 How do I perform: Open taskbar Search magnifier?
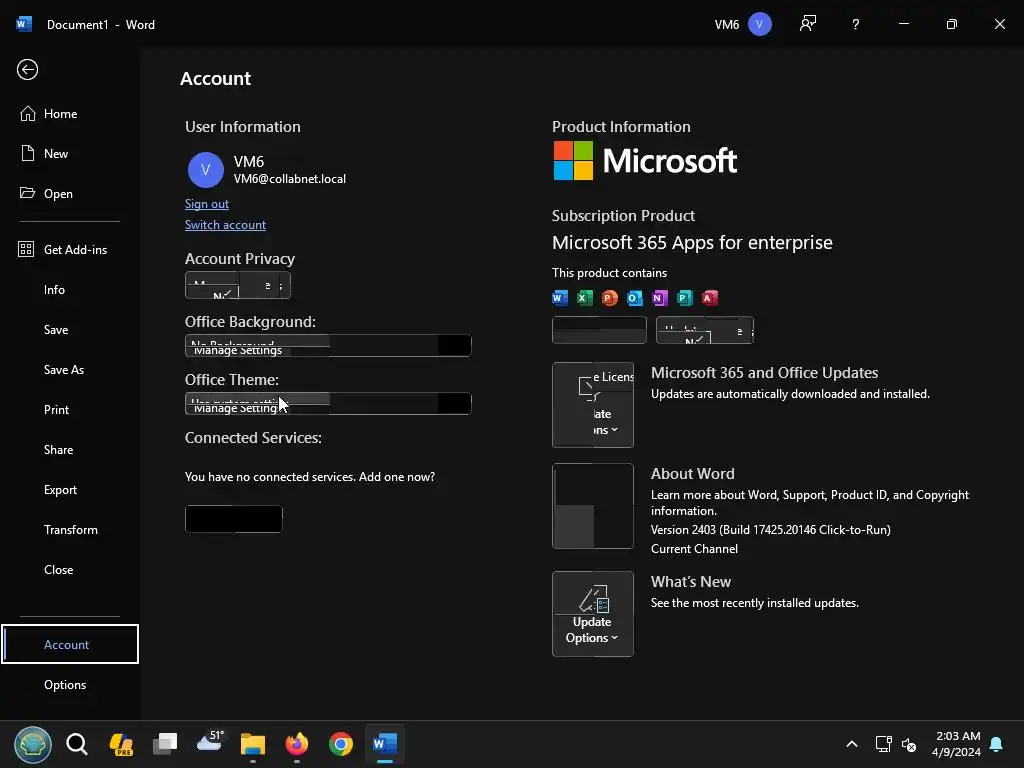[77, 744]
